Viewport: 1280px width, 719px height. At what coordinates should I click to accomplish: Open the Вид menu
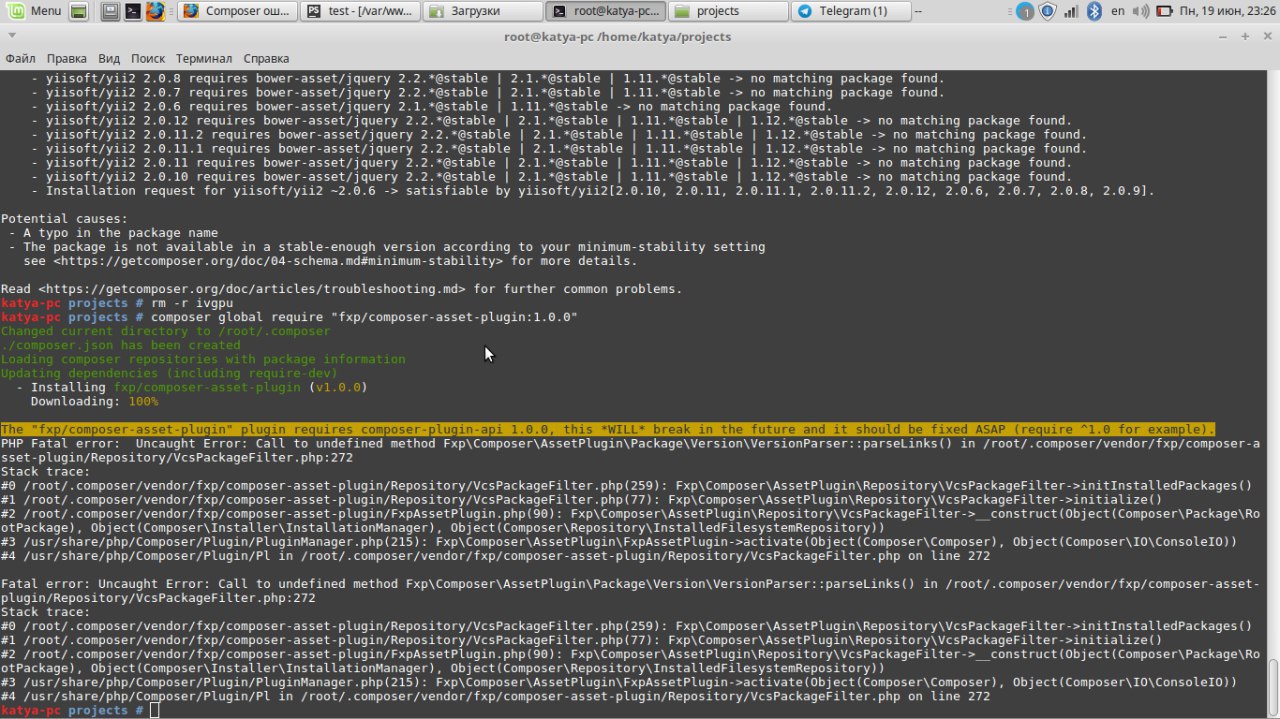(109, 58)
